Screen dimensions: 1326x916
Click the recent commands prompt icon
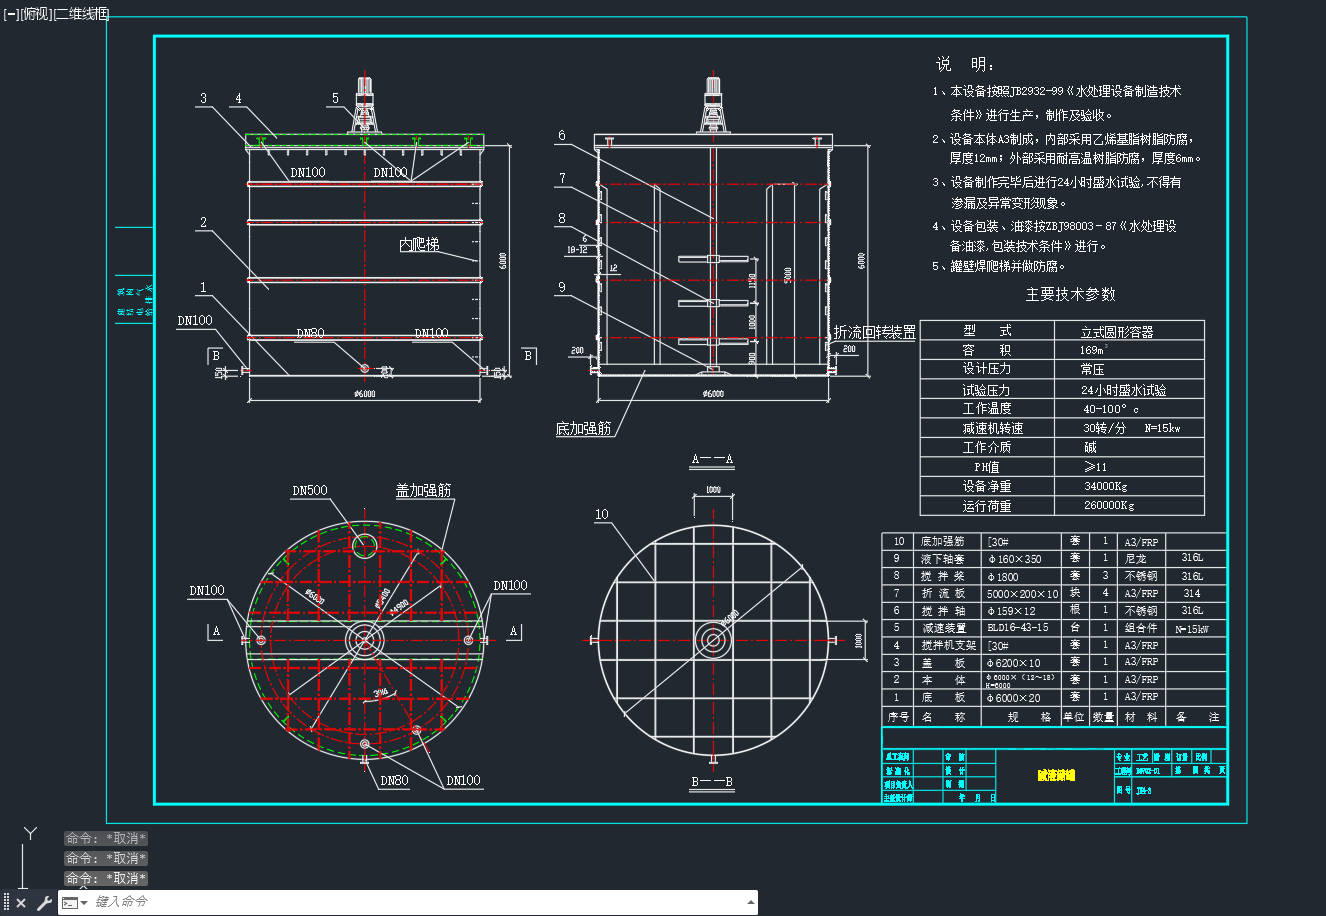click(70, 903)
